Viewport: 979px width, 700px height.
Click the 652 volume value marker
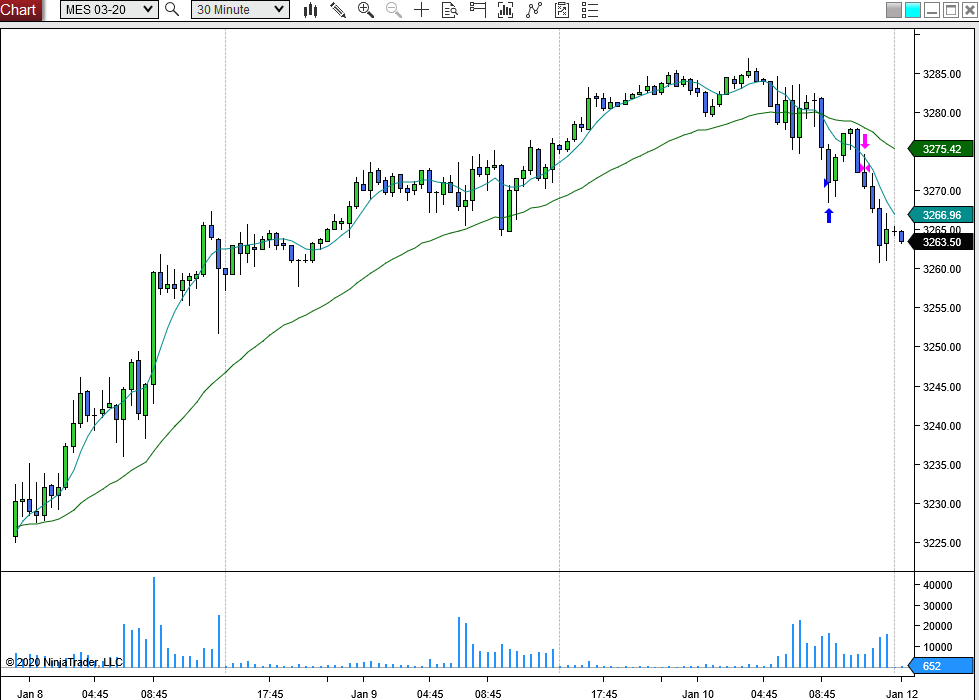[x=942, y=666]
